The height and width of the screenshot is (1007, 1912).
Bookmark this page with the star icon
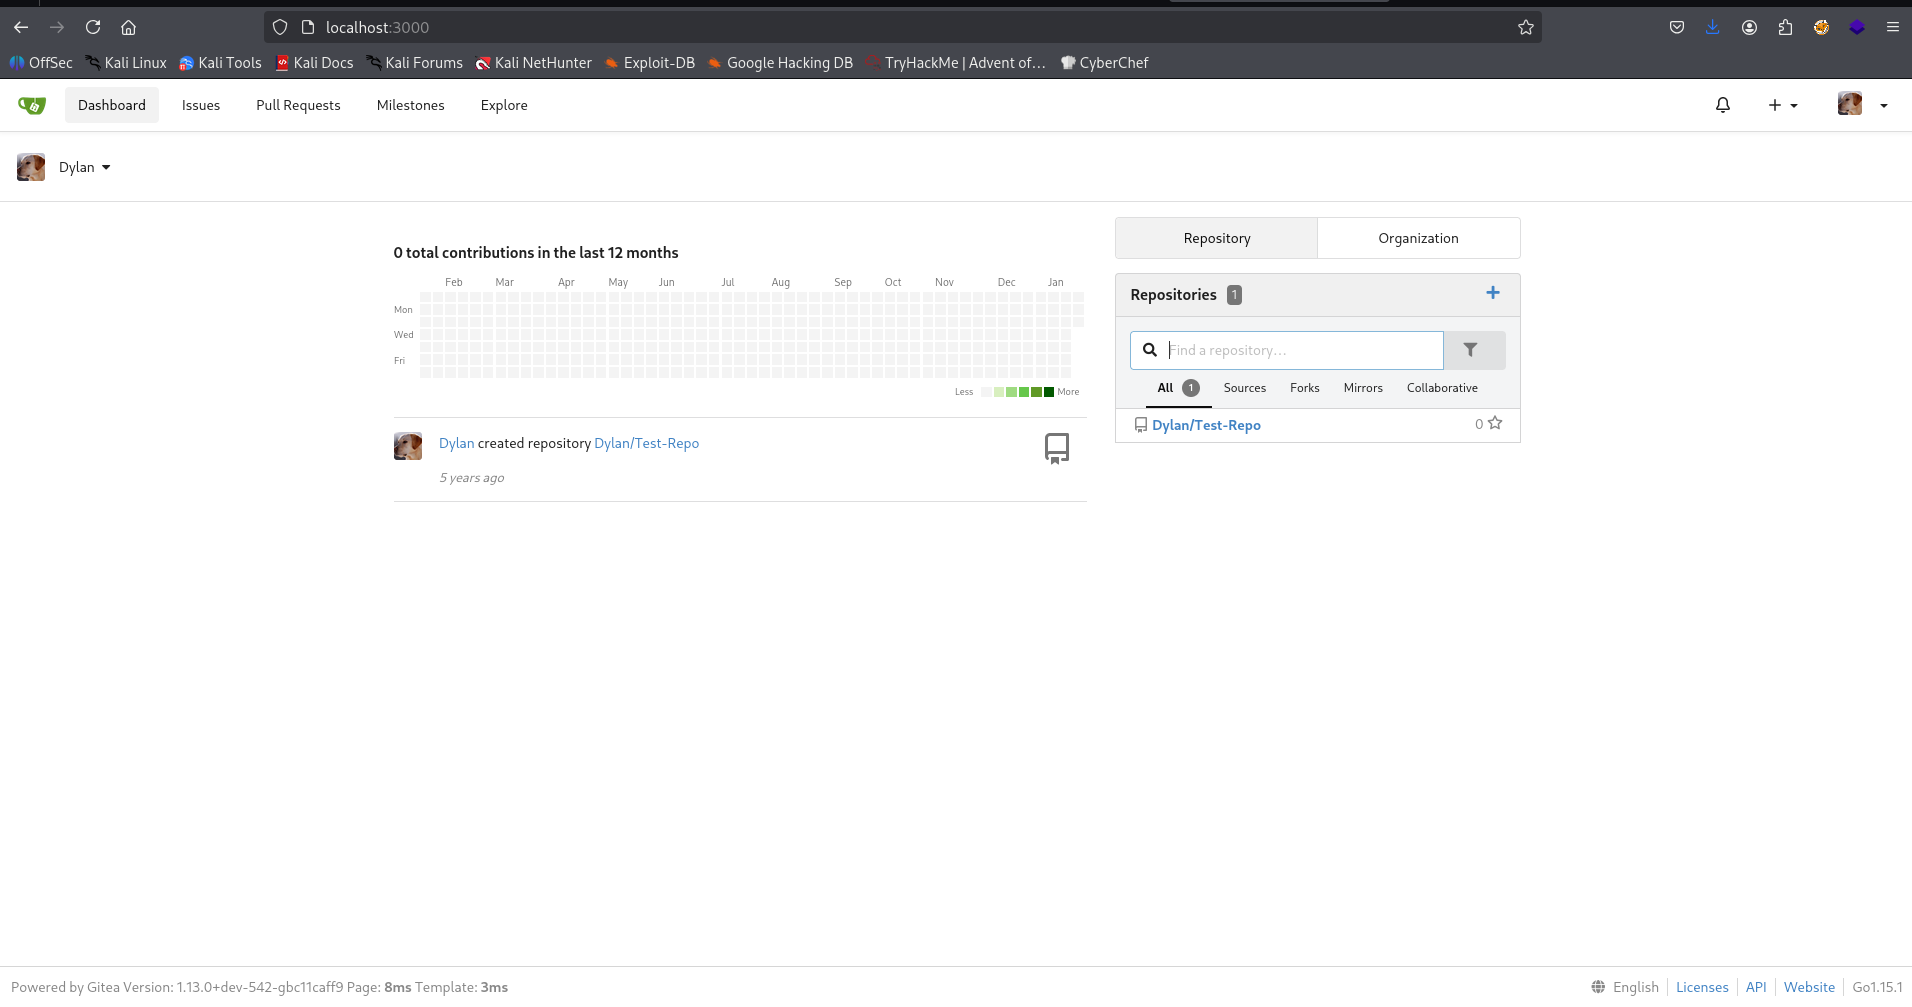point(1525,27)
